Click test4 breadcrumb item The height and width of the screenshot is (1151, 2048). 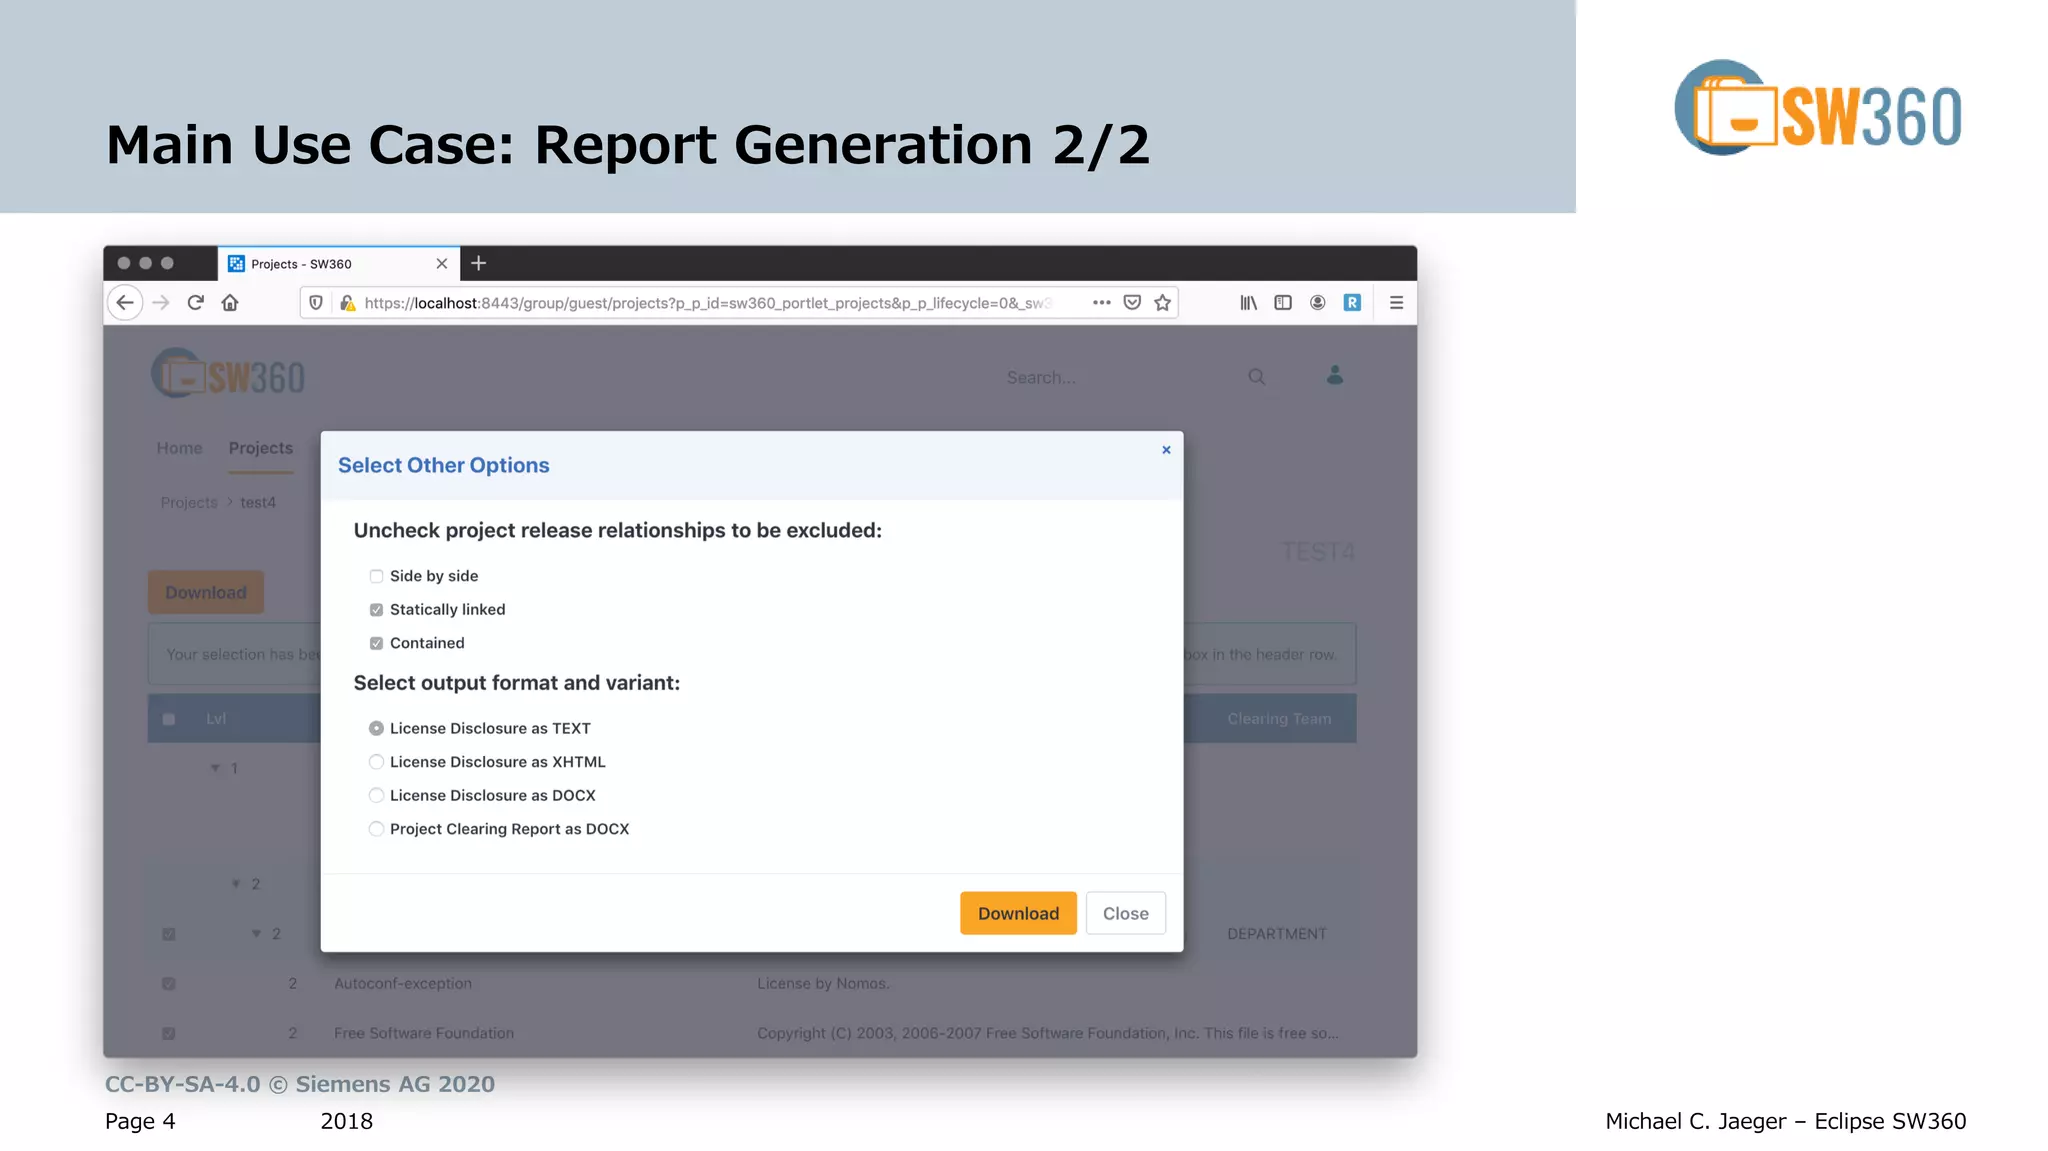click(x=258, y=502)
